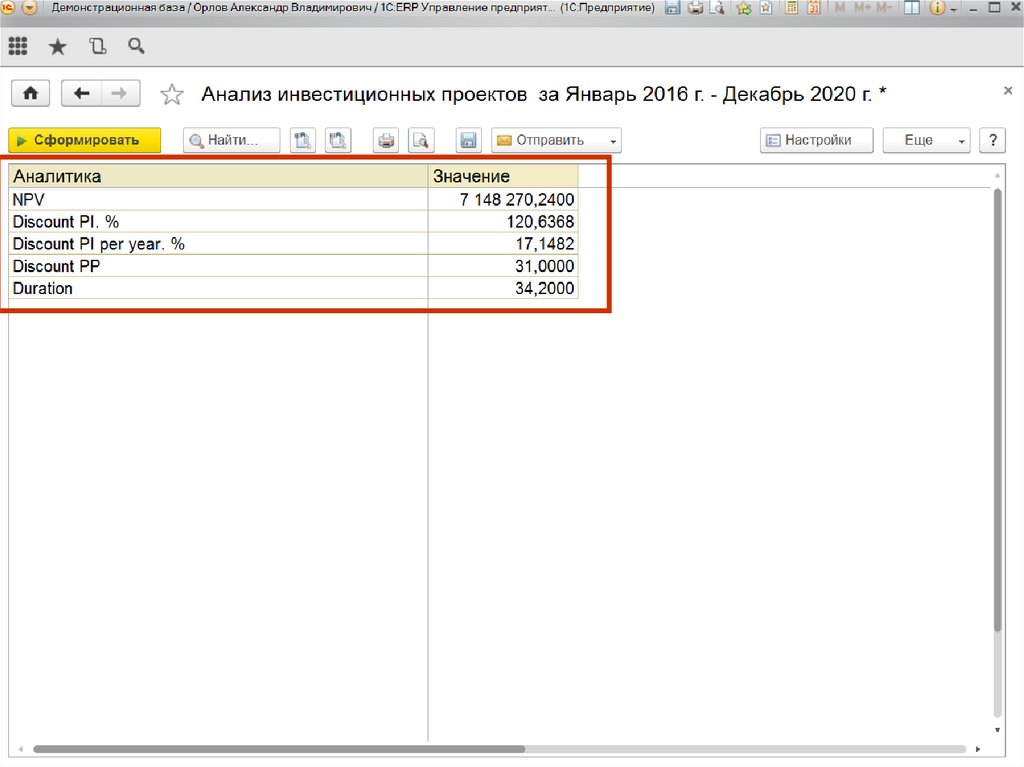Select the Duration cell
The width and height of the screenshot is (1024, 767).
pos(218,288)
